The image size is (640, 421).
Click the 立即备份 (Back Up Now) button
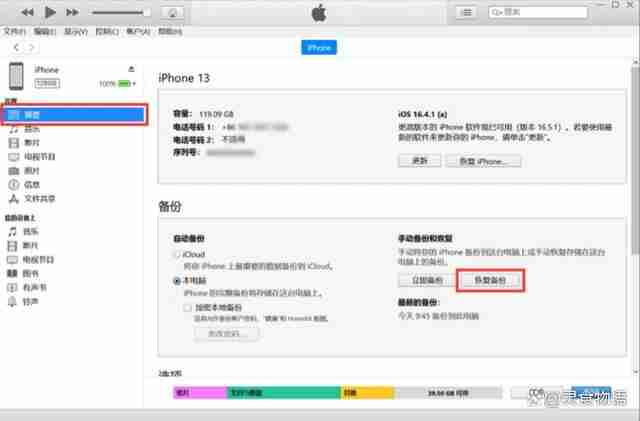427,280
